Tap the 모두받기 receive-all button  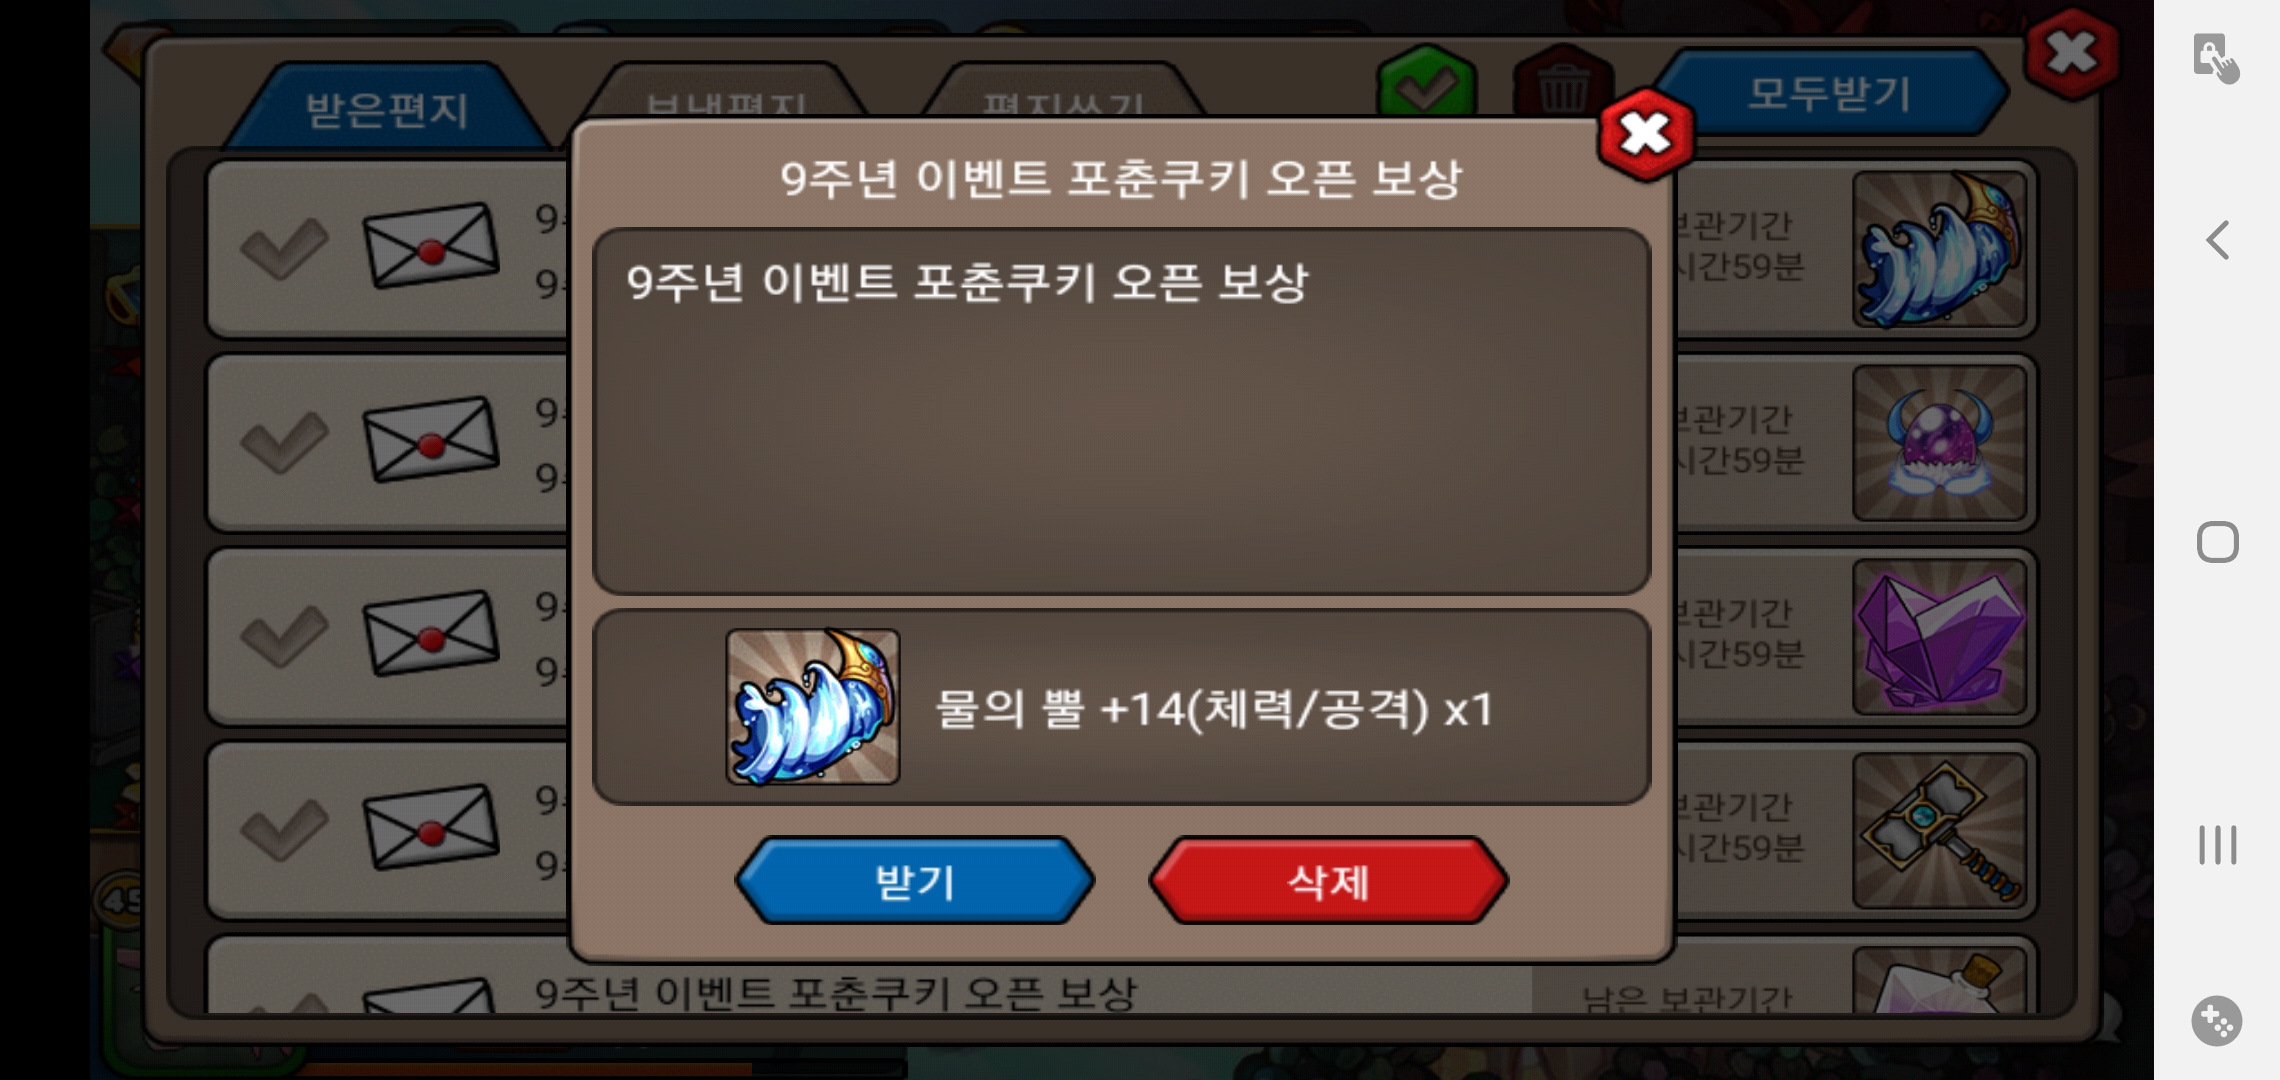click(x=1829, y=93)
